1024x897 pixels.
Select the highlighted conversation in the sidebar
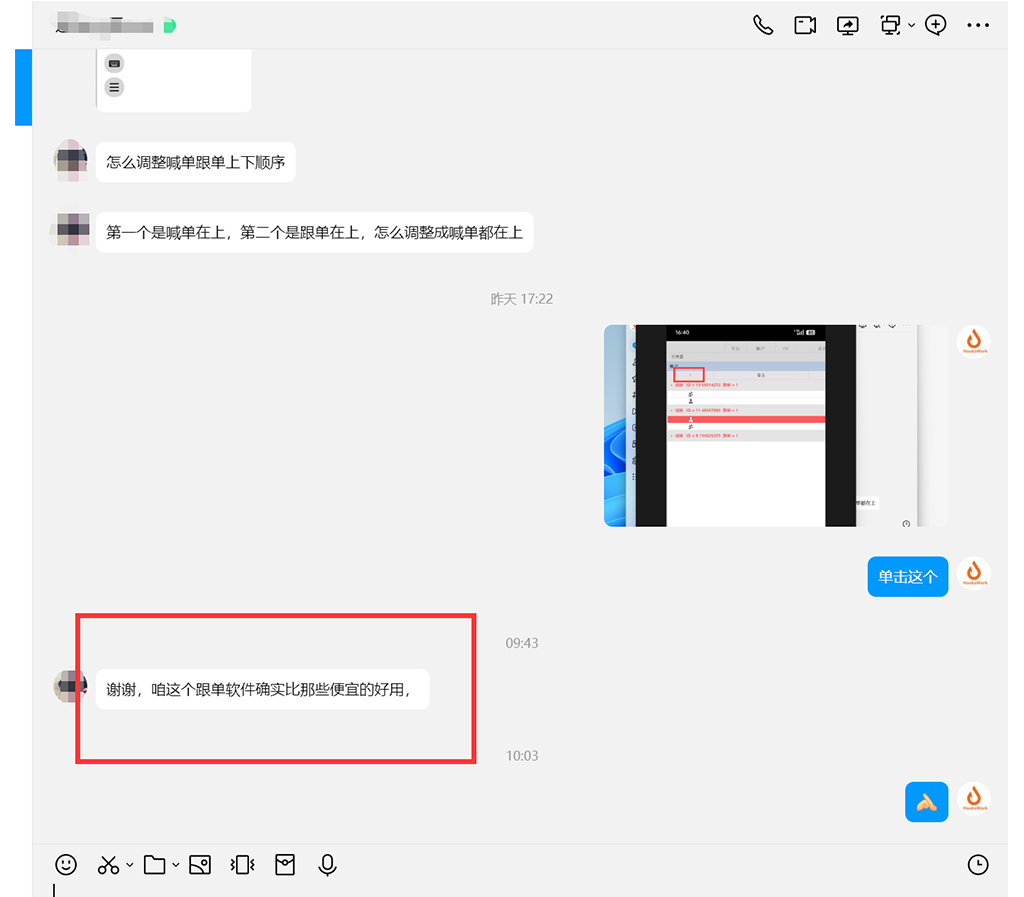pyautogui.click(x=22, y=88)
